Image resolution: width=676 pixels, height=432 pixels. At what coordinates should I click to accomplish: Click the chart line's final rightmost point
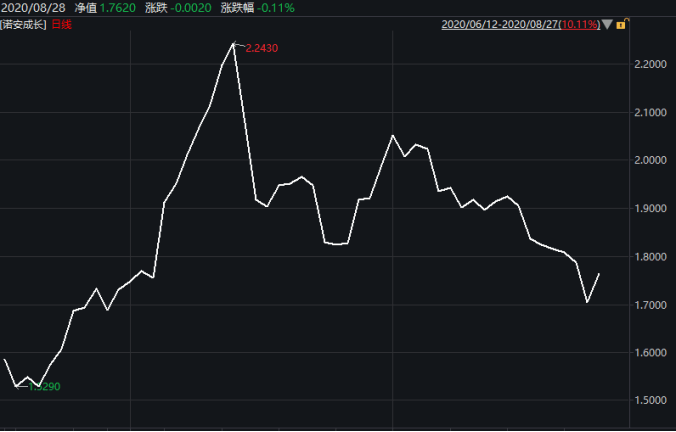point(599,273)
